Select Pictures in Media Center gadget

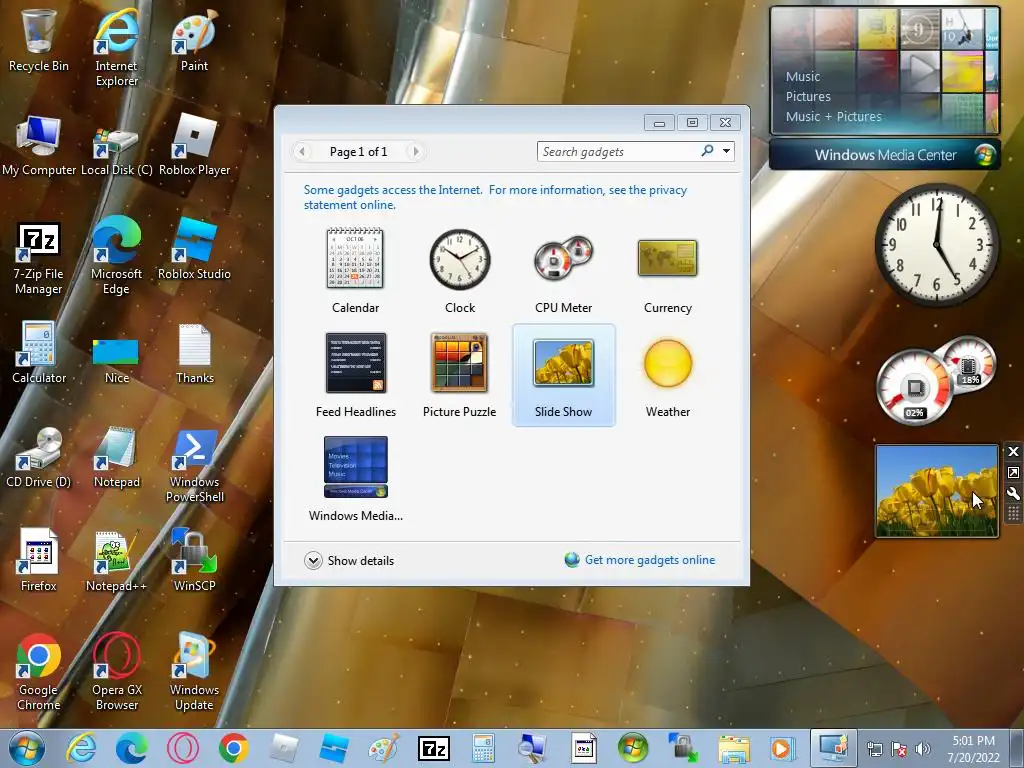click(x=808, y=97)
